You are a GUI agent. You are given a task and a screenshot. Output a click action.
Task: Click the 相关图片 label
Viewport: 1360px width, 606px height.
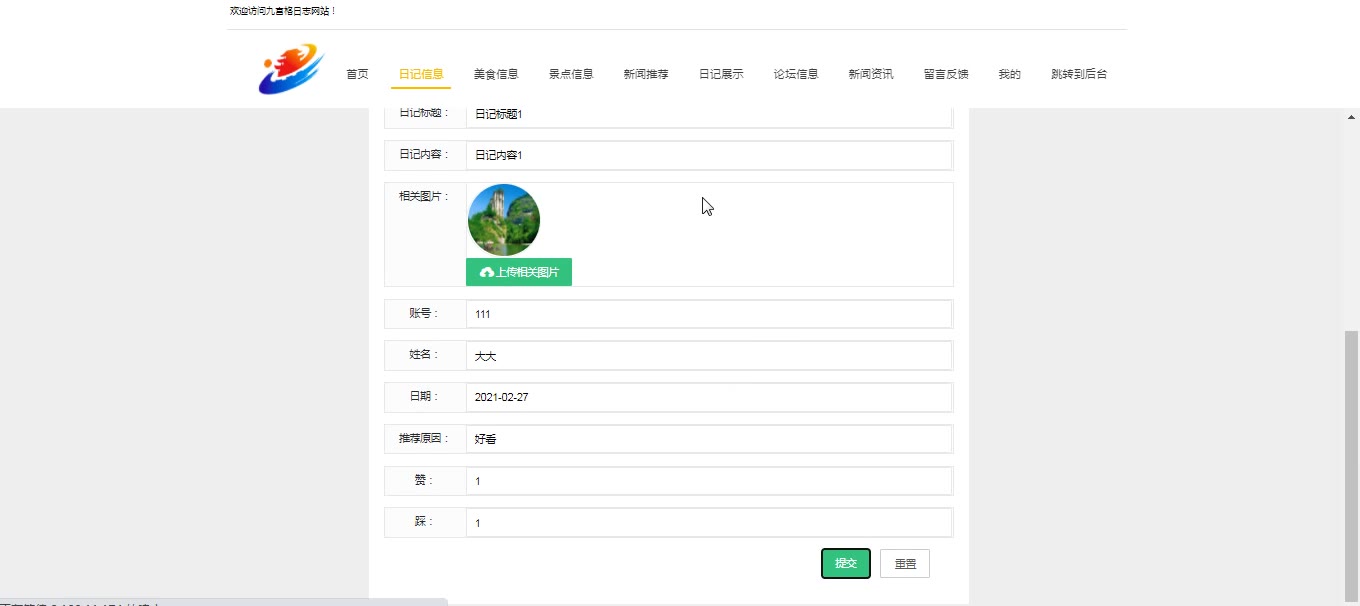425,196
